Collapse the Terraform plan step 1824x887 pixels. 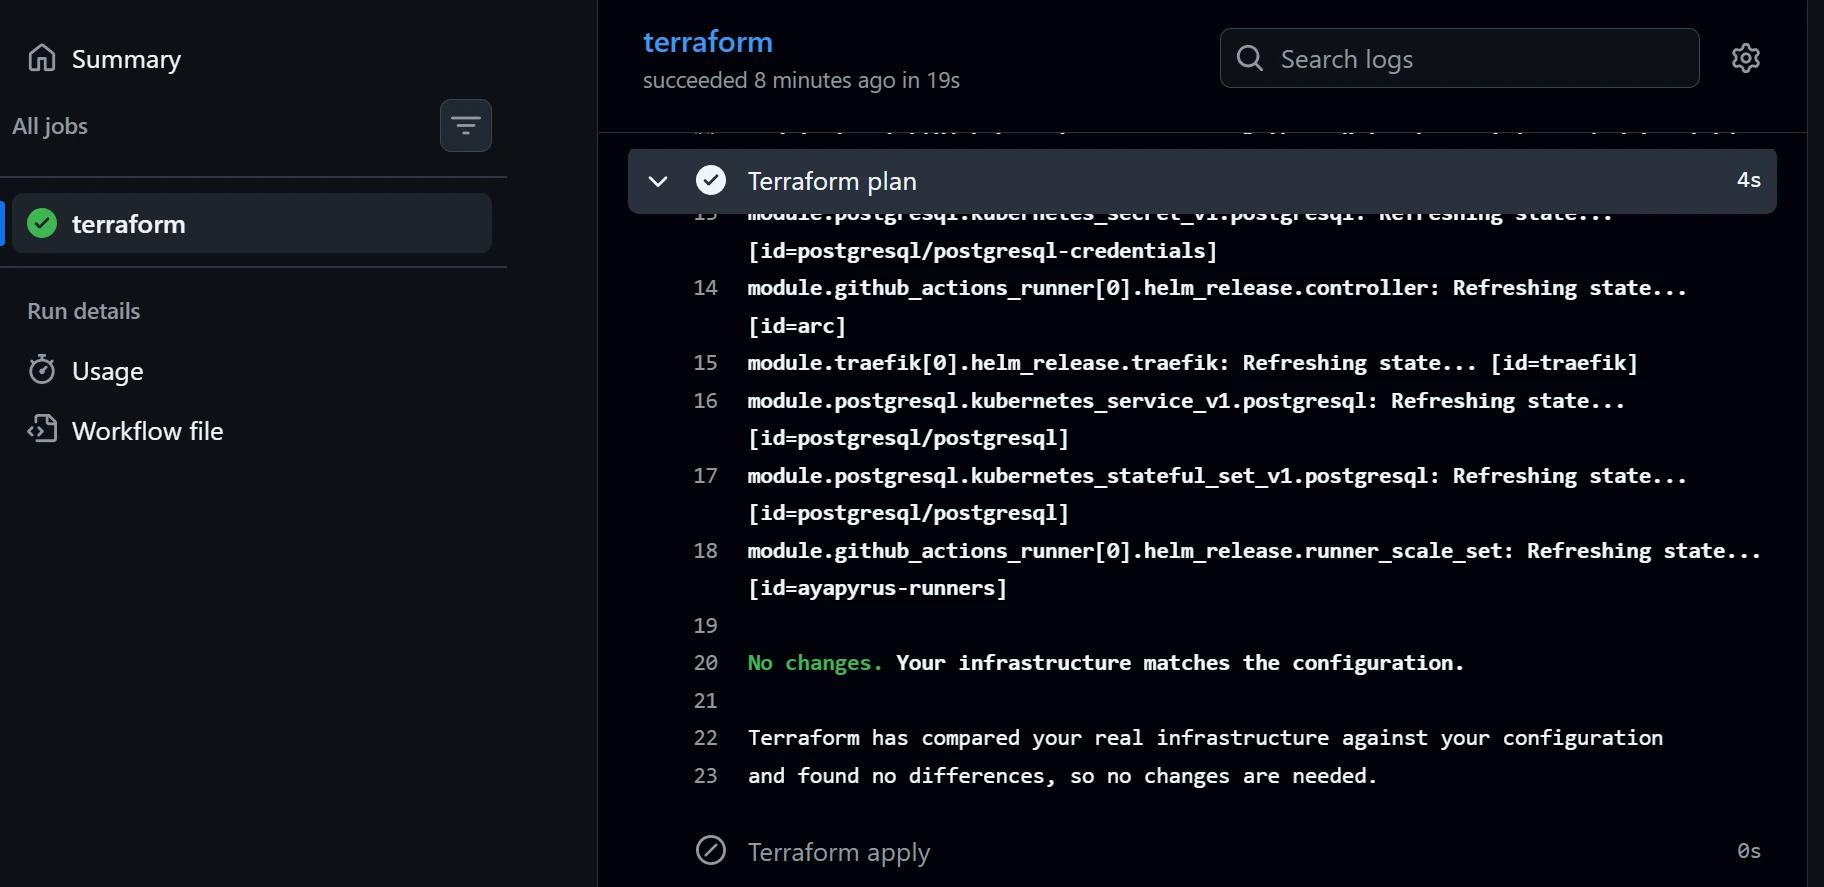point(1202,181)
